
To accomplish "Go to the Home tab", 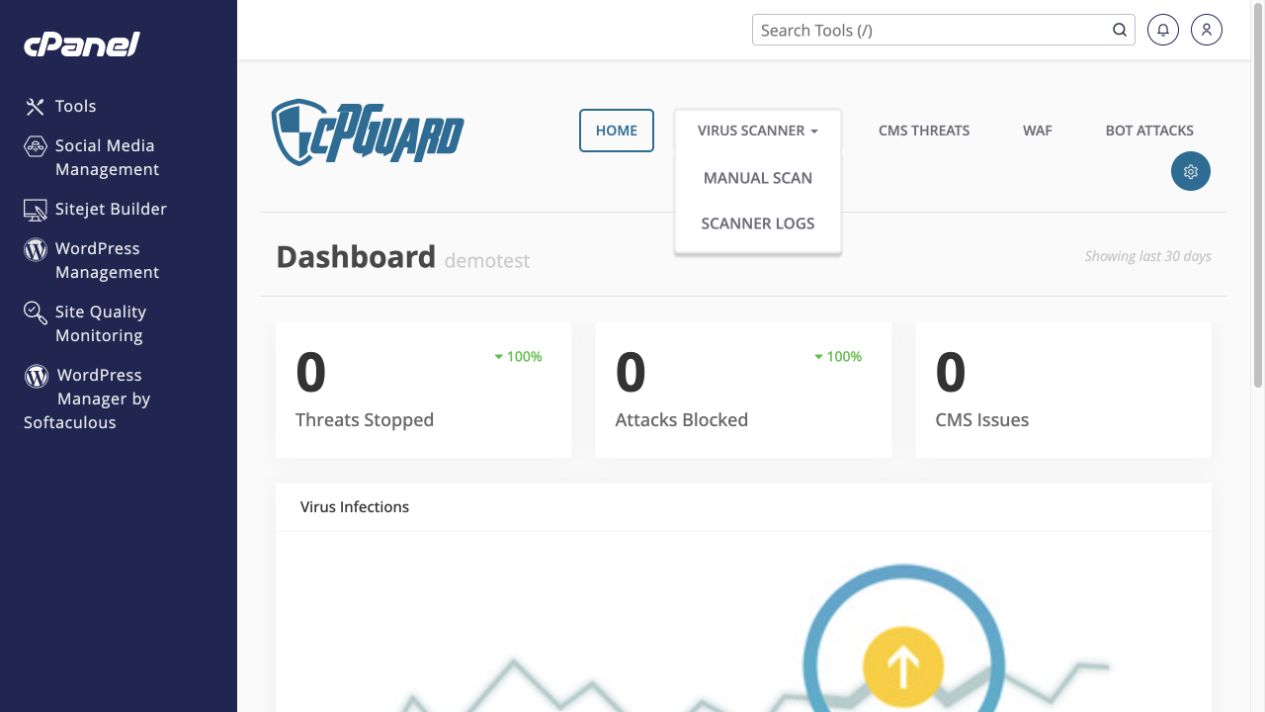I will click(x=617, y=130).
